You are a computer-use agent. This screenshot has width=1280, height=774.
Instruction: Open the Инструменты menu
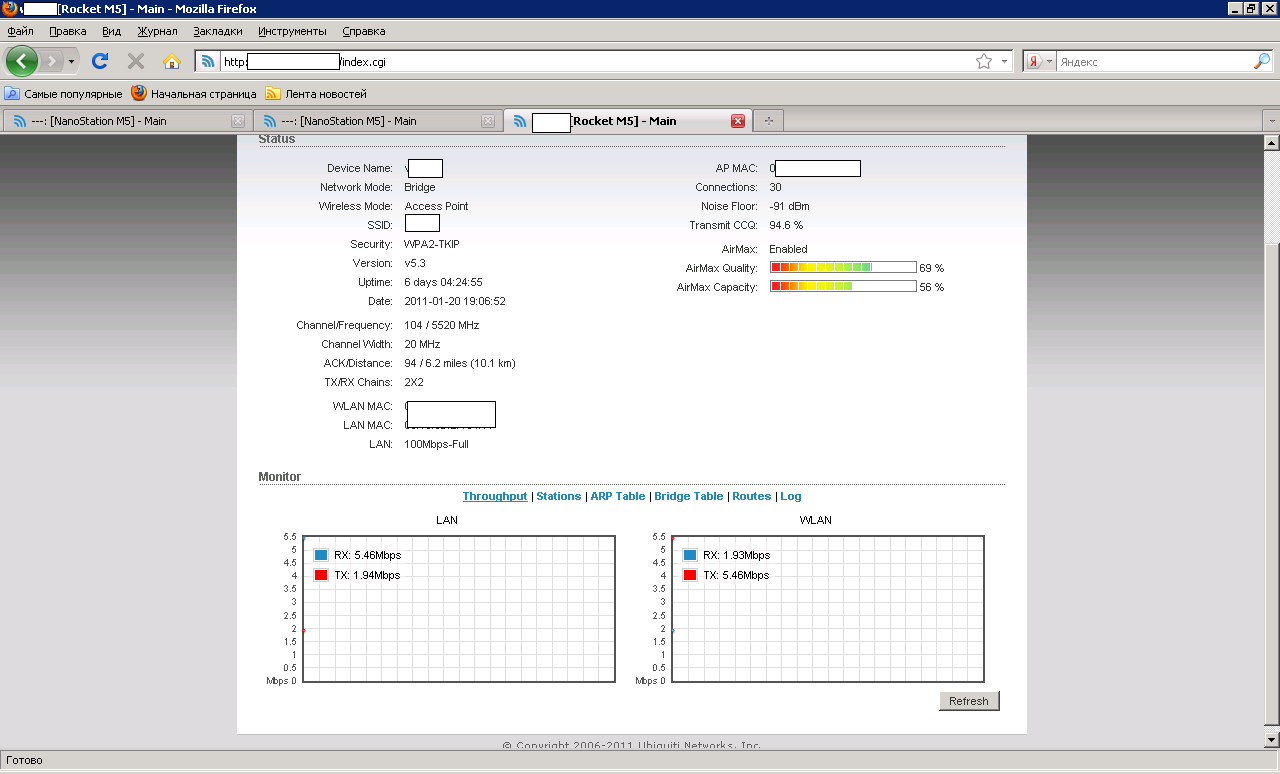pos(292,31)
